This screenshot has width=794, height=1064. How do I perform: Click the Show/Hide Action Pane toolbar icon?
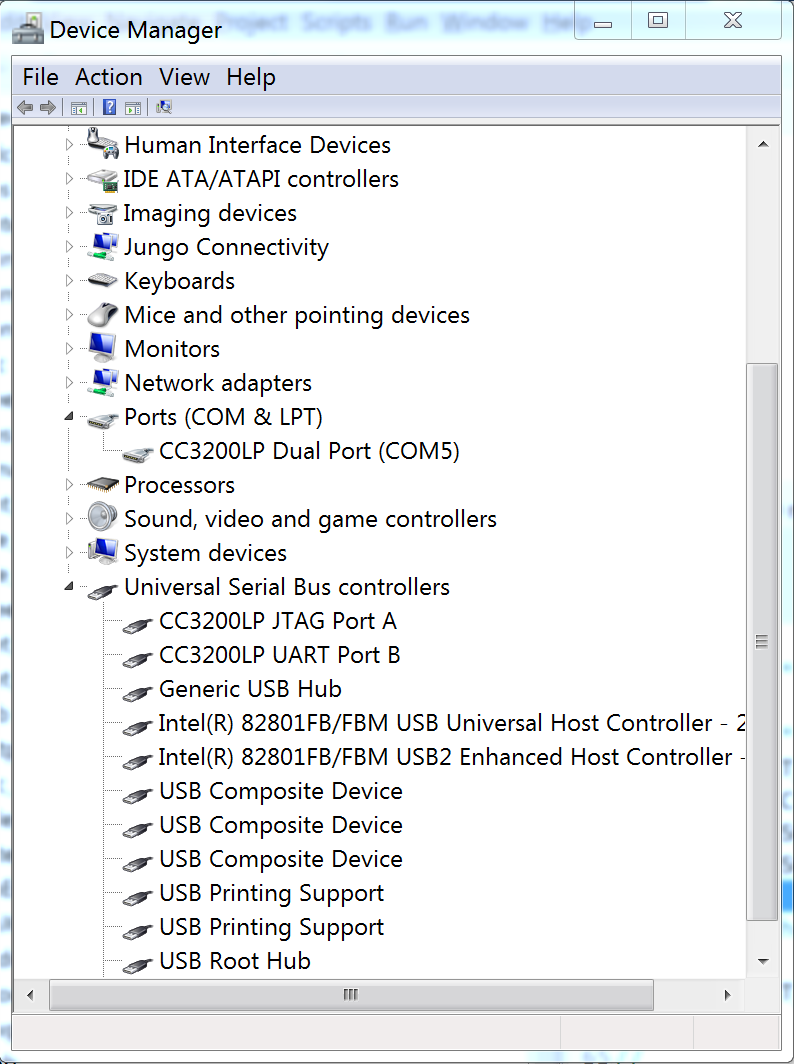tap(132, 107)
